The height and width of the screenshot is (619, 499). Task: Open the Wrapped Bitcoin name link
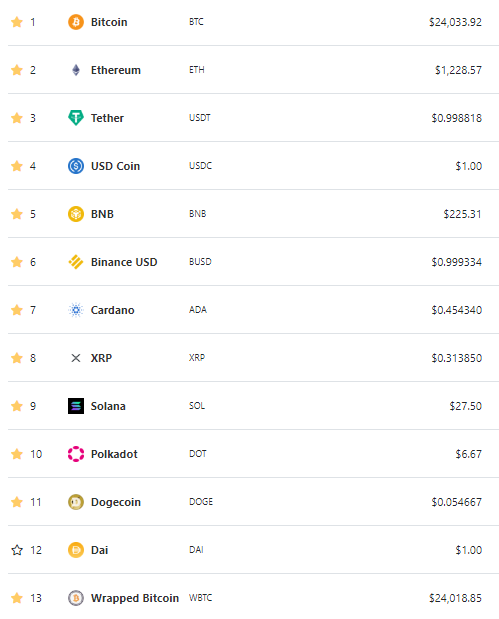click(135, 598)
